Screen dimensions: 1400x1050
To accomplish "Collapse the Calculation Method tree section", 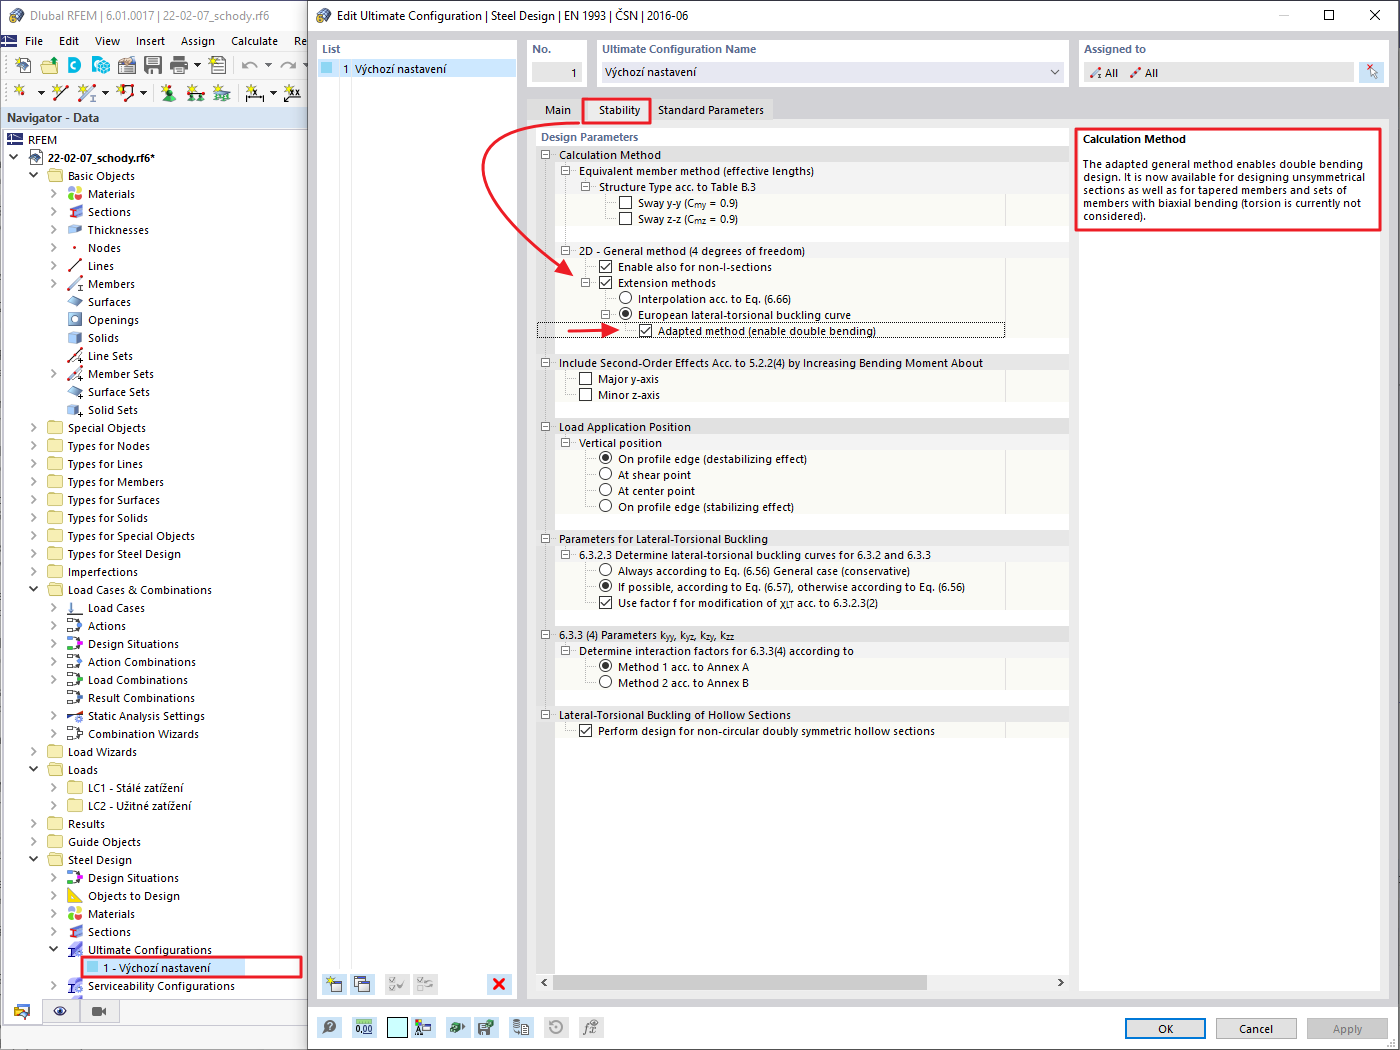I will [546, 154].
